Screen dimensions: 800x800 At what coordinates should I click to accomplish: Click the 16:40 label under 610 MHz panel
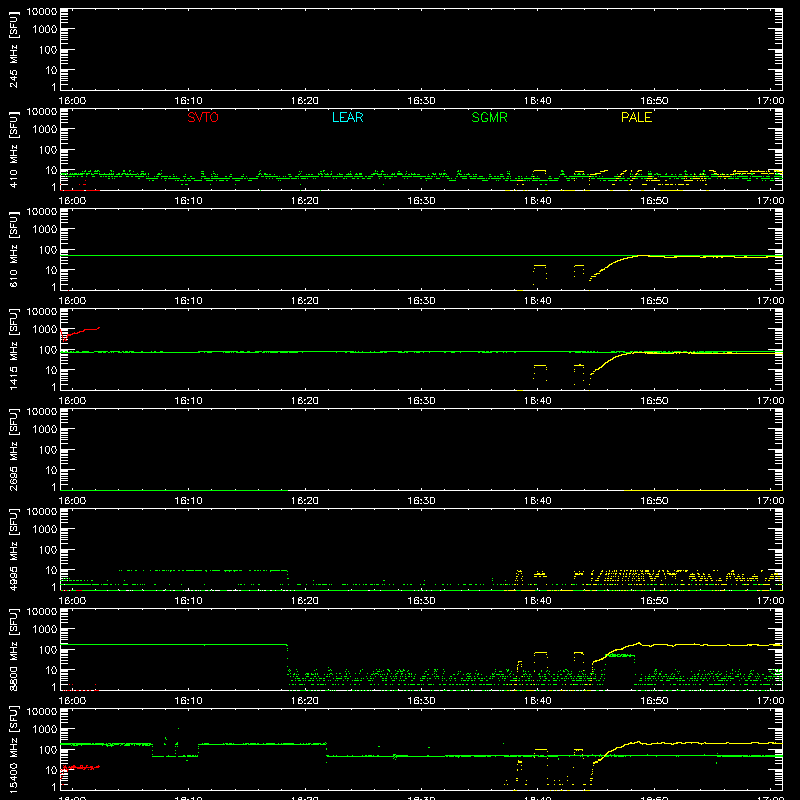538,301
